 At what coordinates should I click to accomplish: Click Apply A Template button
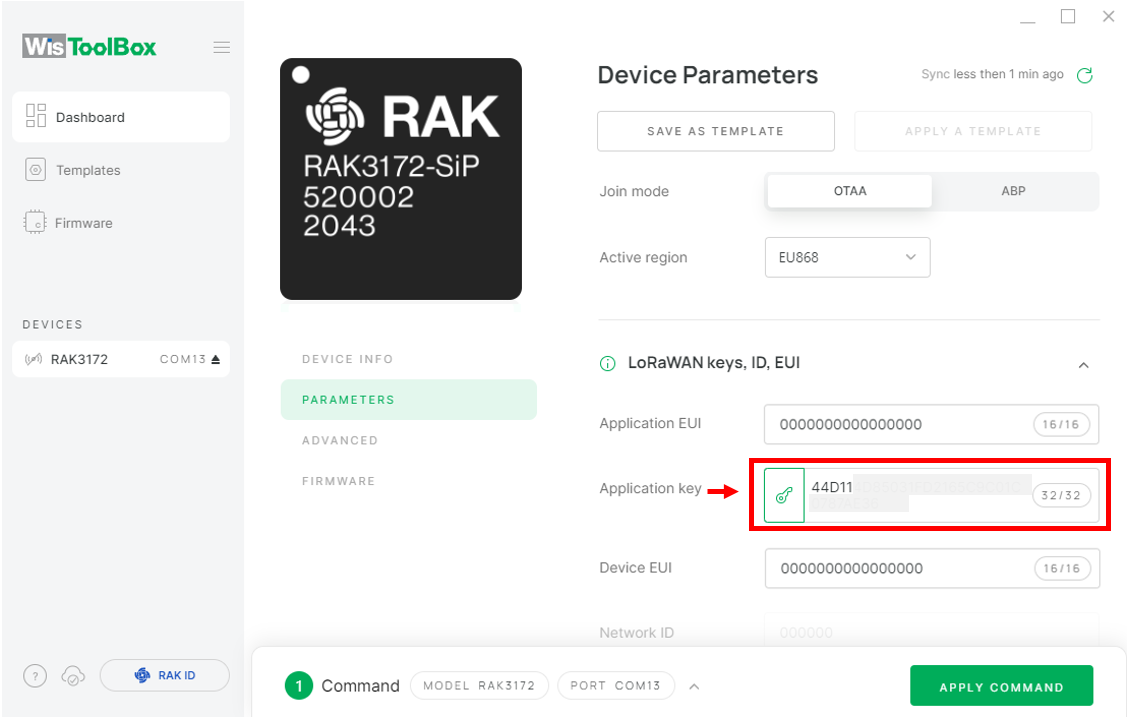[x=973, y=131]
